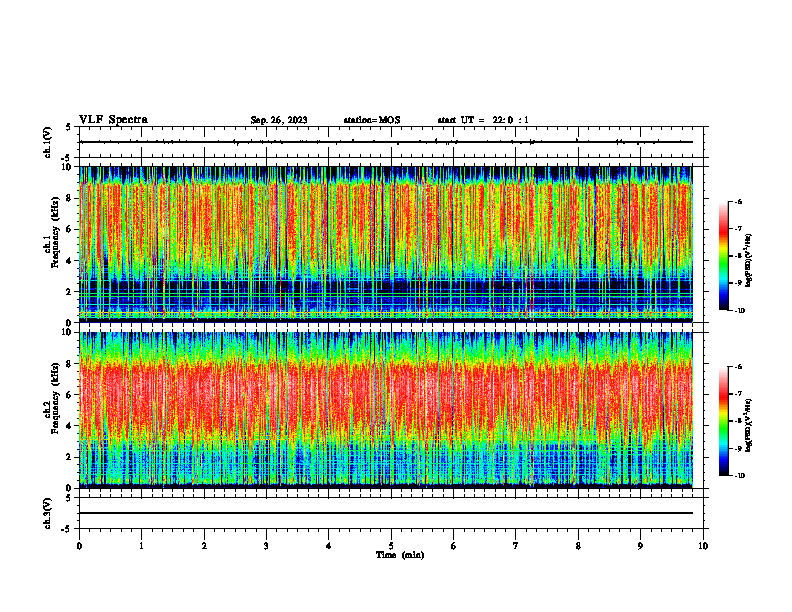The width and height of the screenshot is (792, 612).
Task: Click time axis tick label 2
Action: click(204, 546)
